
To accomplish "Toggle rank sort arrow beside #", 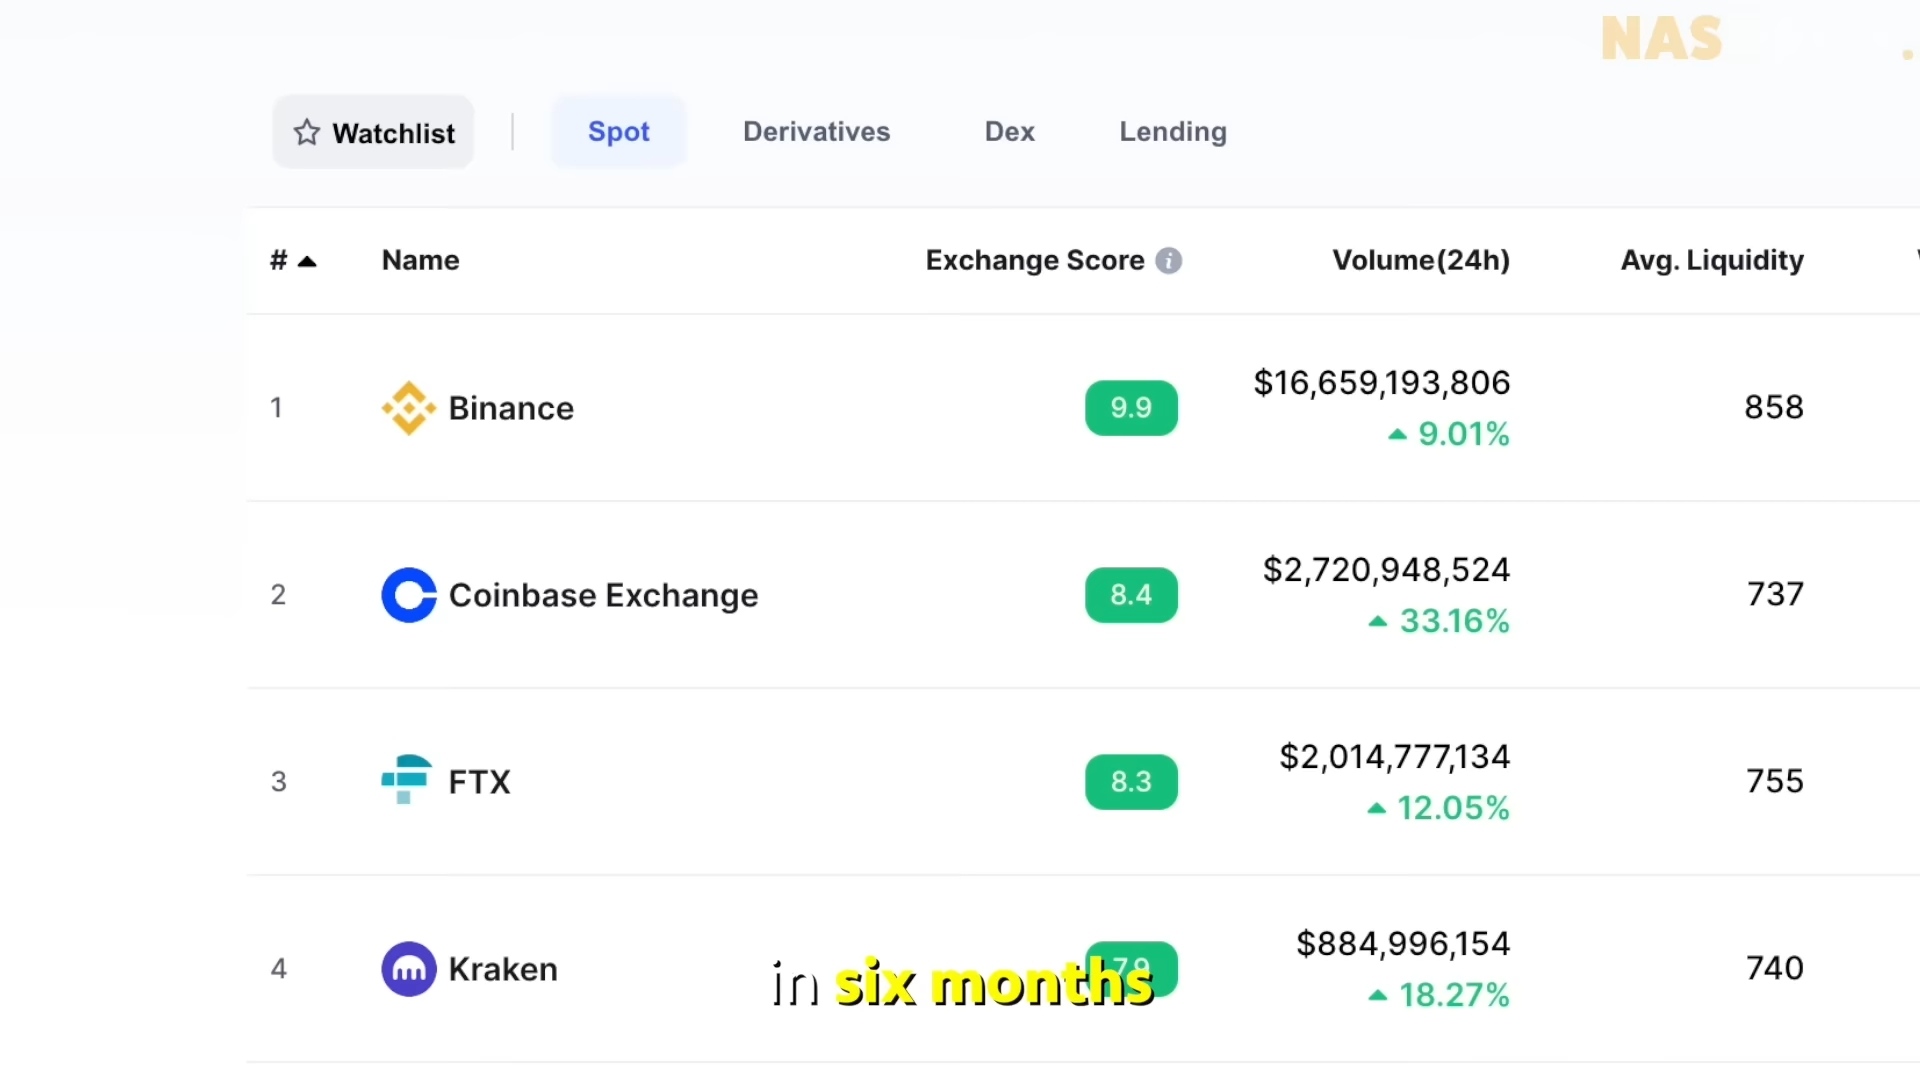I will (x=308, y=262).
